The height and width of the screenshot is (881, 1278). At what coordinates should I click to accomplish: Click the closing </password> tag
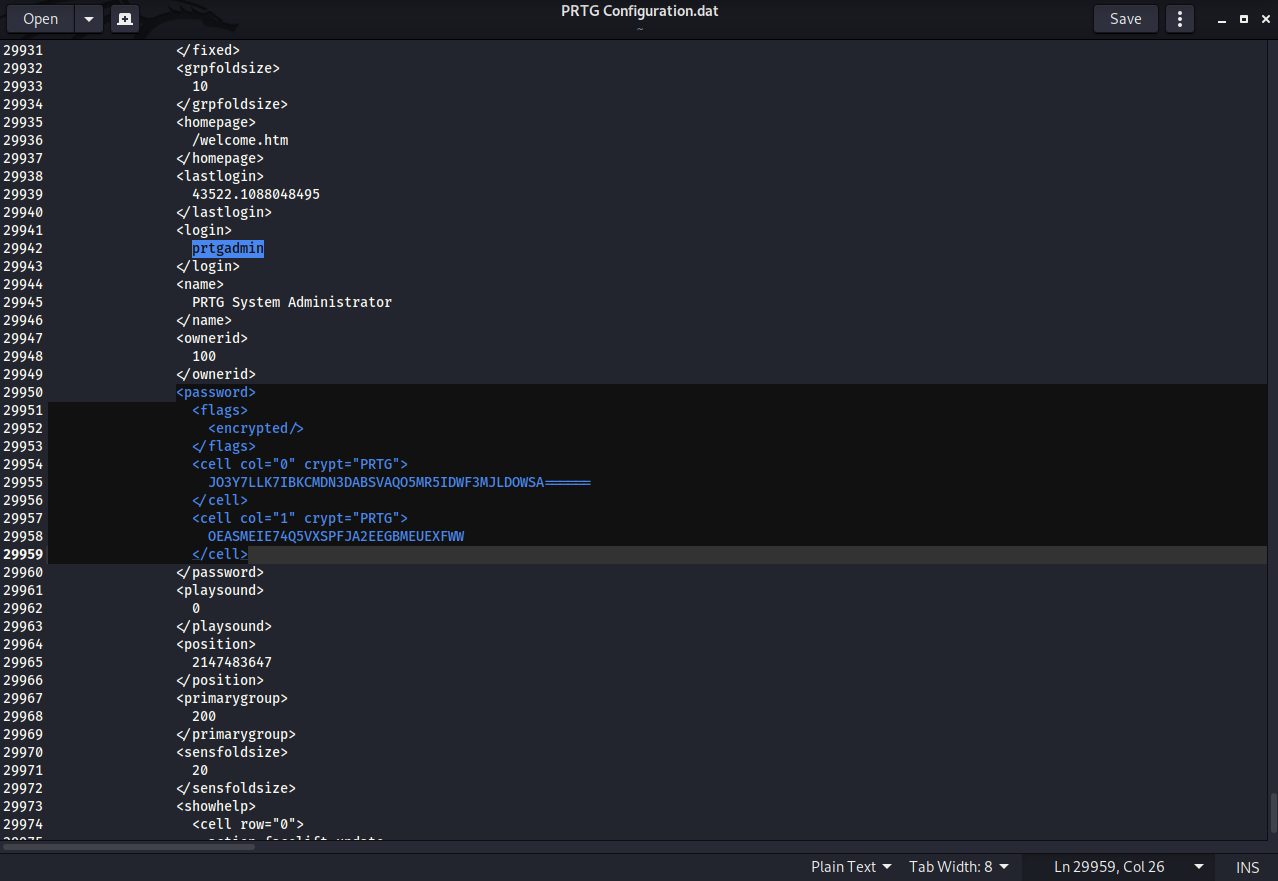[220, 572]
